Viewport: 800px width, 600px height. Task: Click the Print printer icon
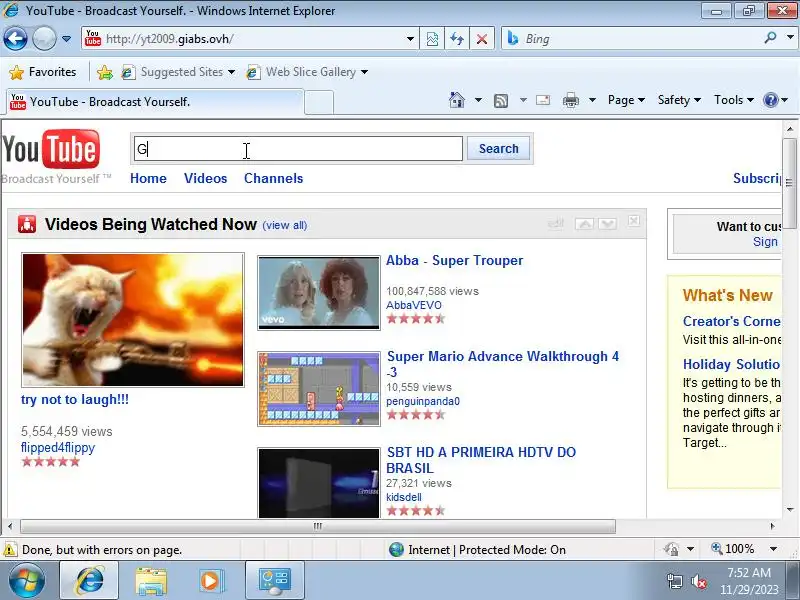tap(571, 100)
